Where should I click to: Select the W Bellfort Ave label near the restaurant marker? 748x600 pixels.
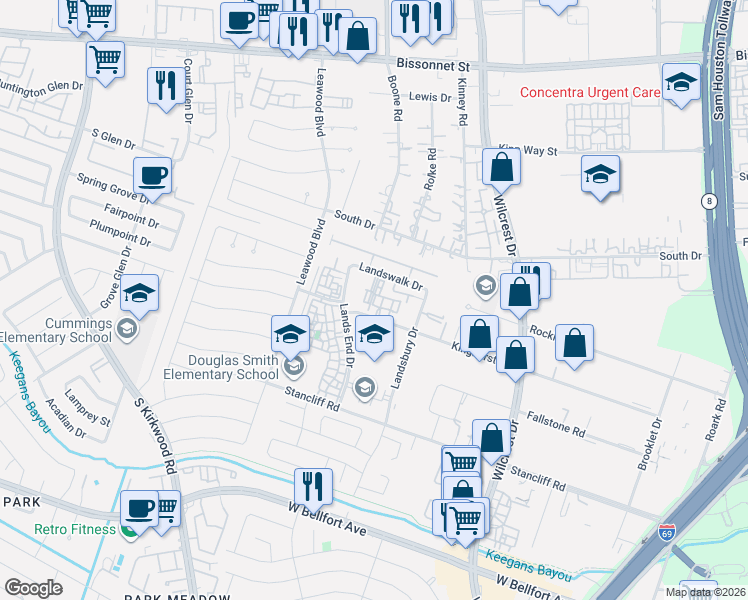327,519
